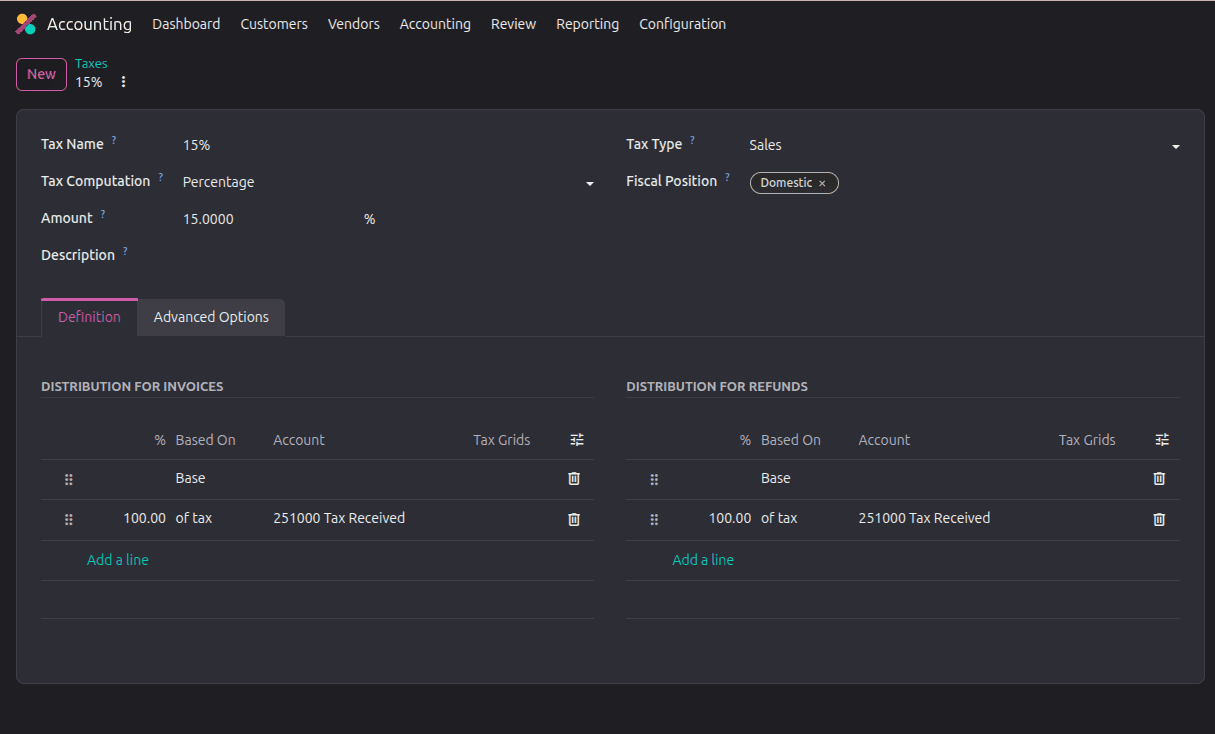Open the record actions kebab menu

(x=124, y=82)
